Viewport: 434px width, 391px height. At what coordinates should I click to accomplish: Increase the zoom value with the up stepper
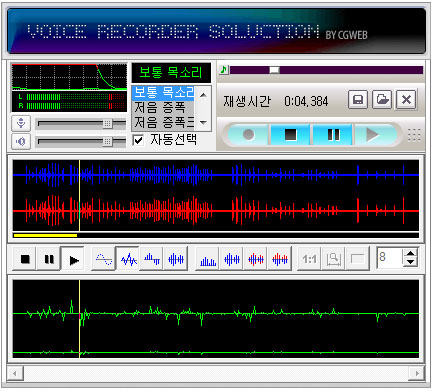coord(411,253)
